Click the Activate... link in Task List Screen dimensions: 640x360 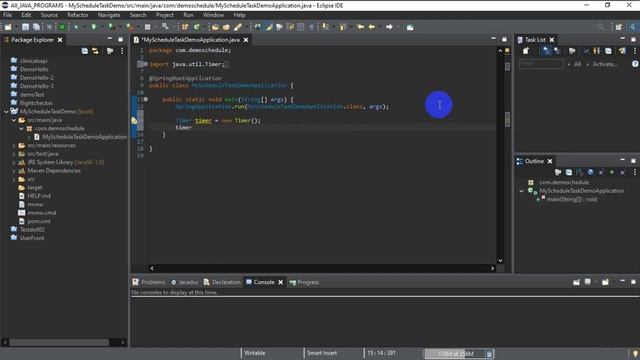(605, 64)
